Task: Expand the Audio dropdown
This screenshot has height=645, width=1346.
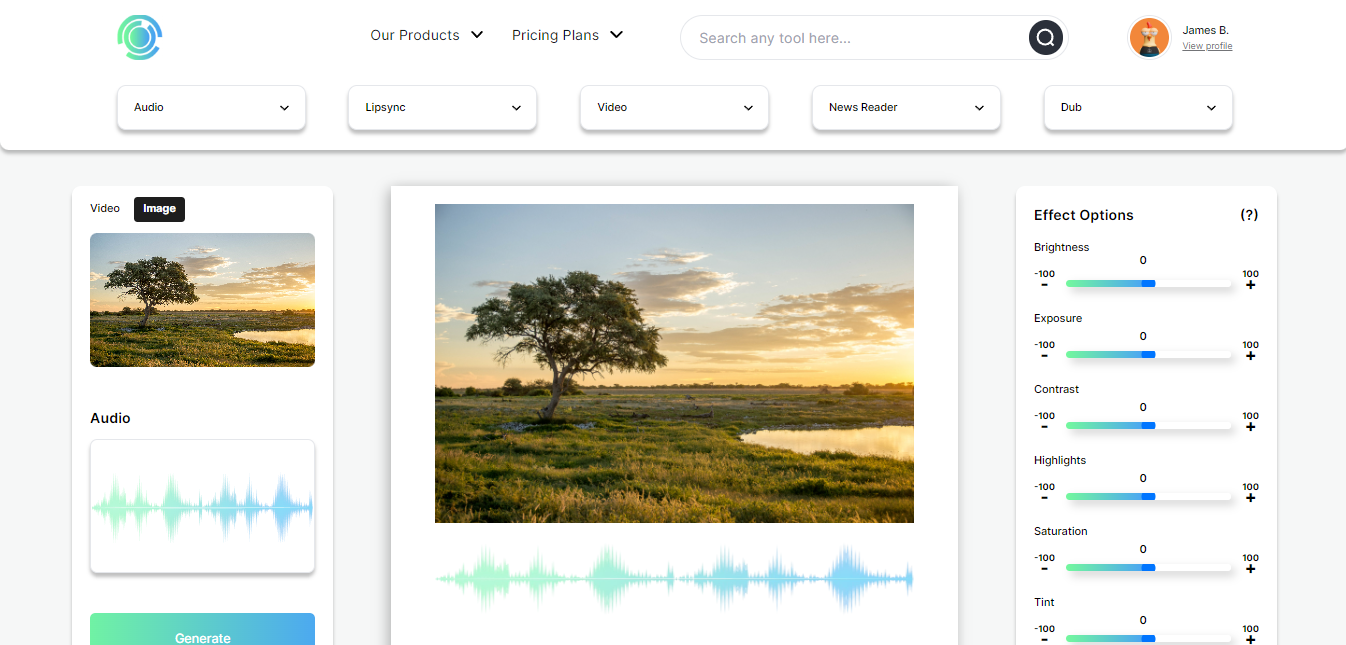Action: click(x=211, y=107)
